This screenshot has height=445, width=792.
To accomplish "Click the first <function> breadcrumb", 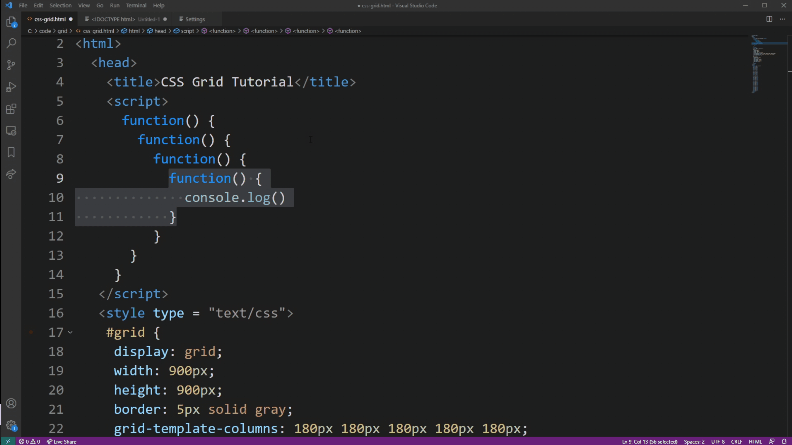I will coord(219,31).
